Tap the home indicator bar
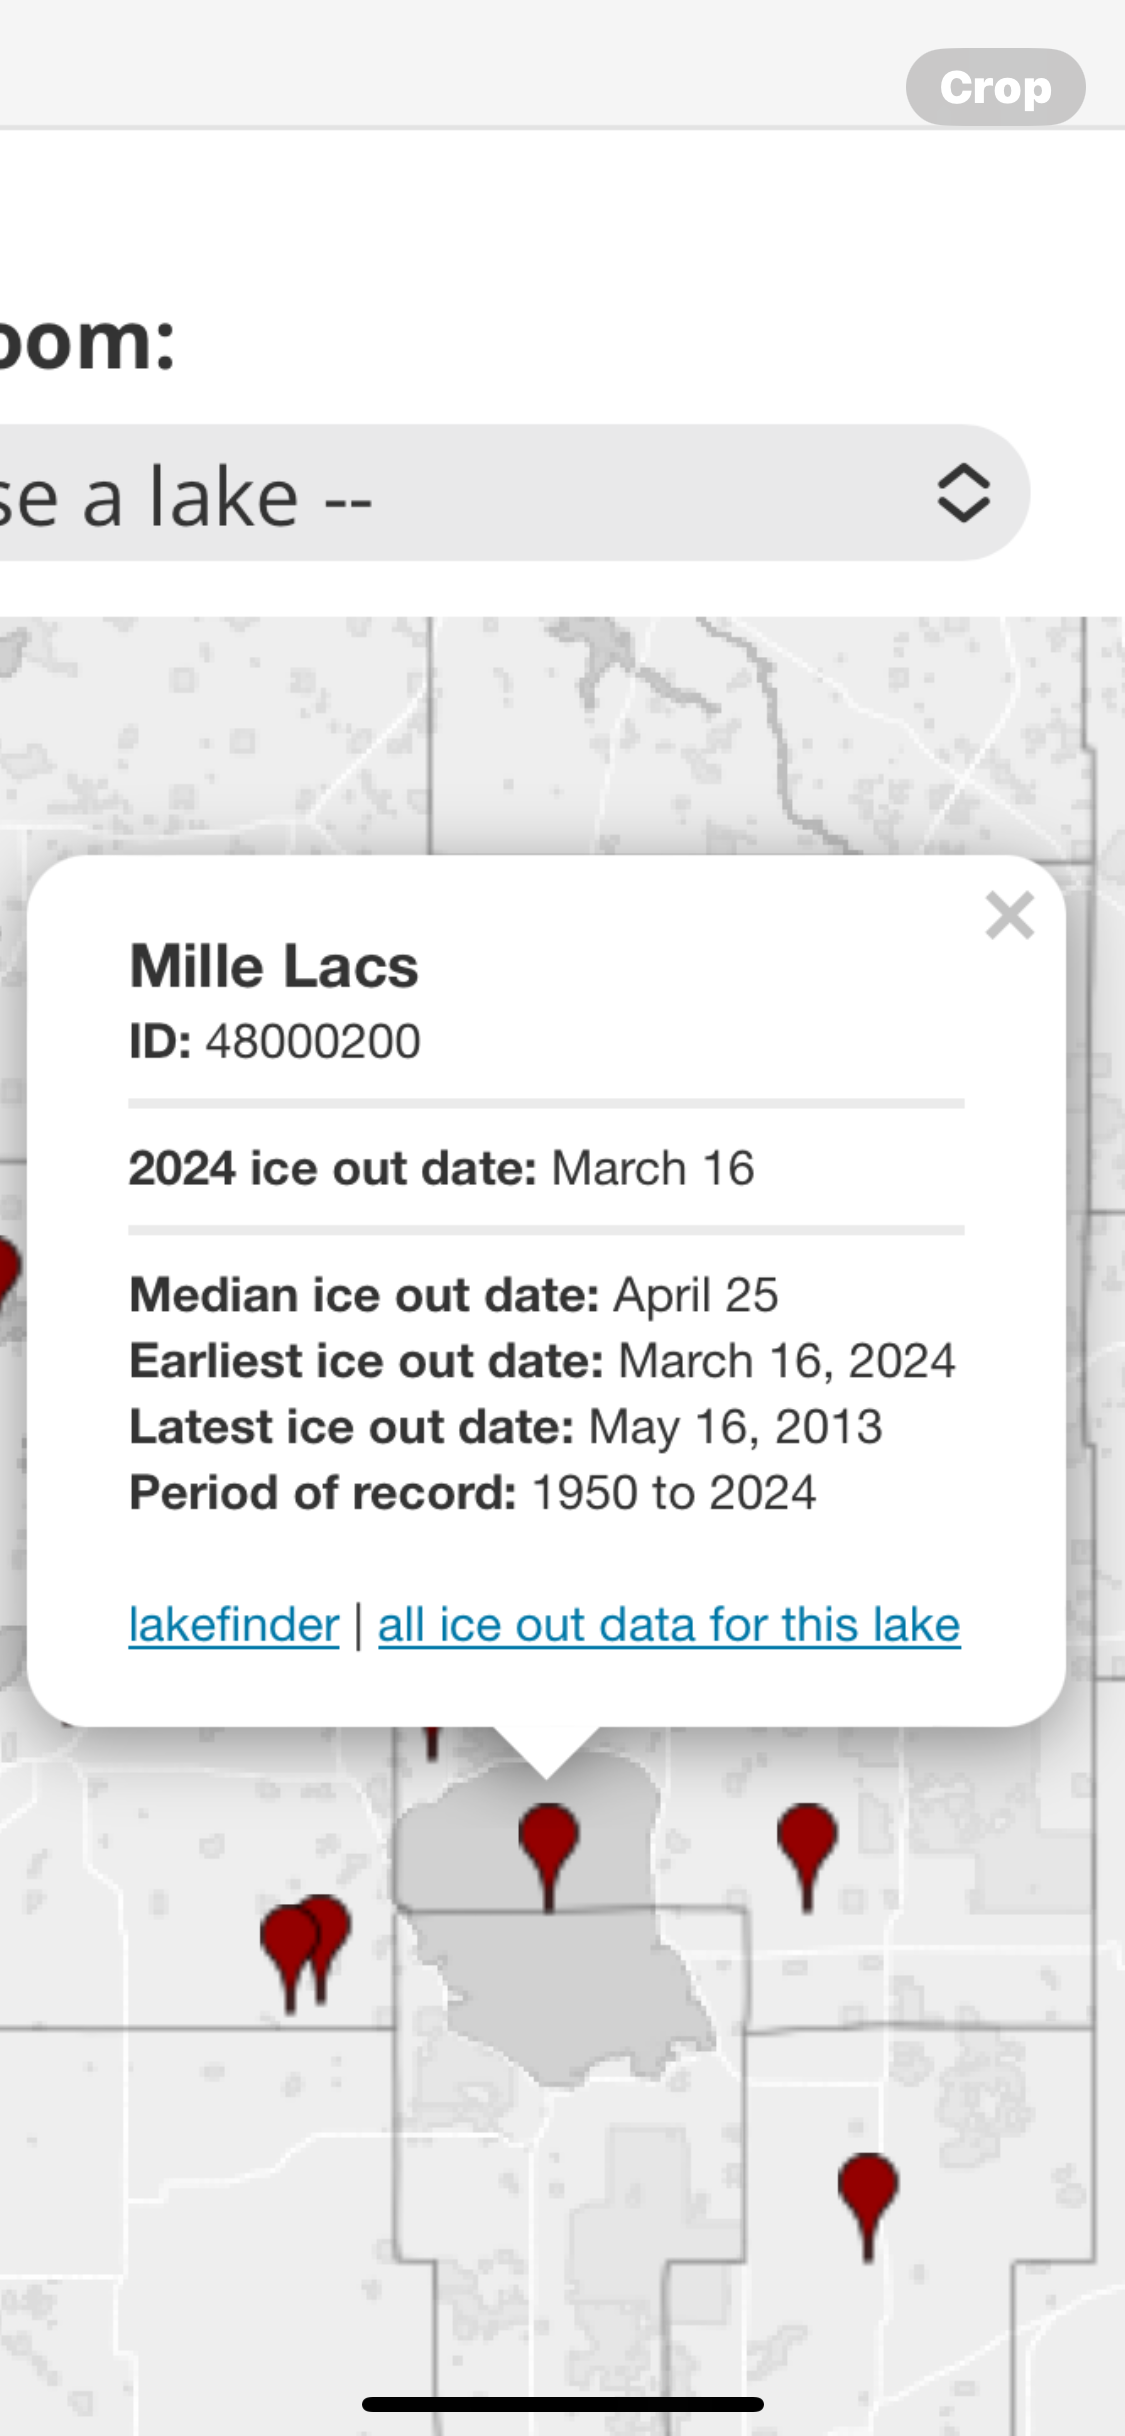The image size is (1125, 2436). coord(563,2404)
